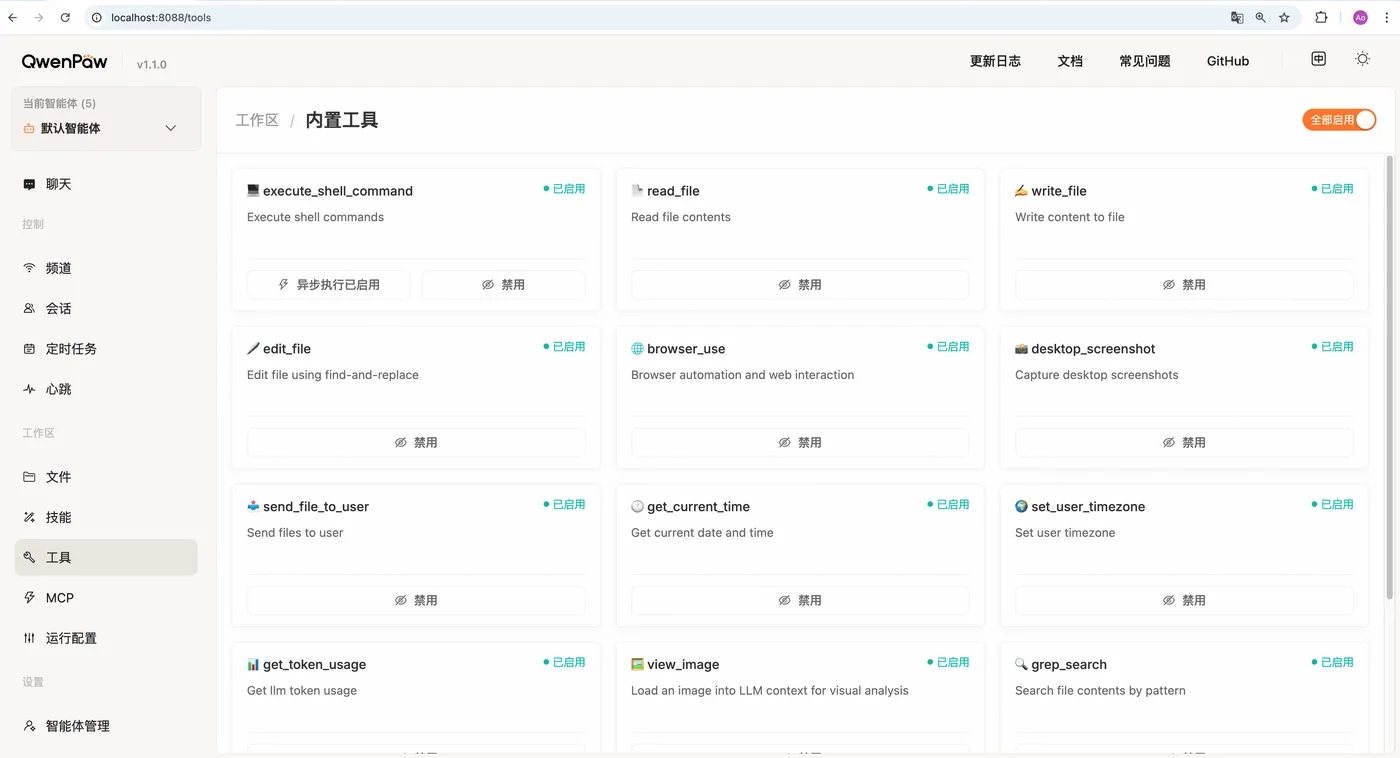Open 技能 in the sidebar
1400x758 pixels.
pyautogui.click(x=106, y=517)
